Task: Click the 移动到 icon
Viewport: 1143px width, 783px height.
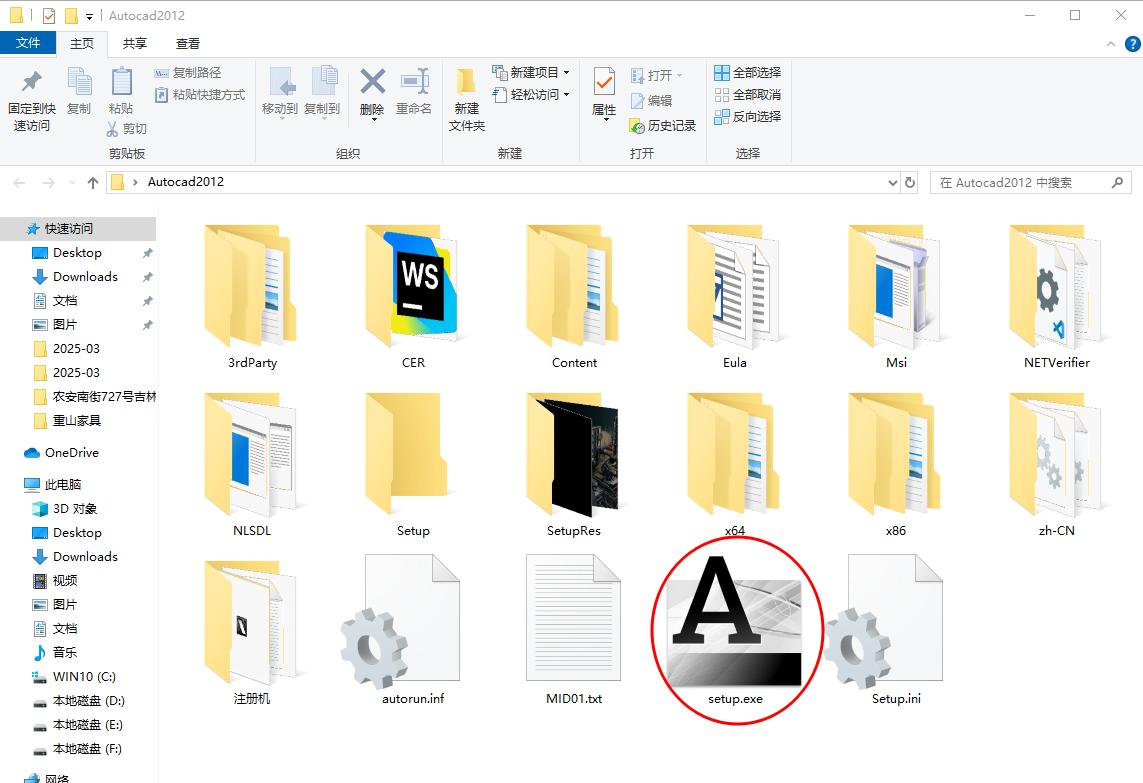Action: (281, 82)
